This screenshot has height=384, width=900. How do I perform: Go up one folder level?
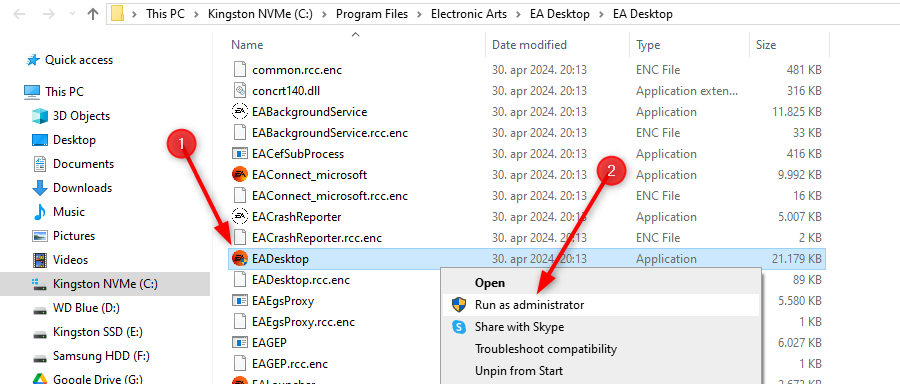93,14
